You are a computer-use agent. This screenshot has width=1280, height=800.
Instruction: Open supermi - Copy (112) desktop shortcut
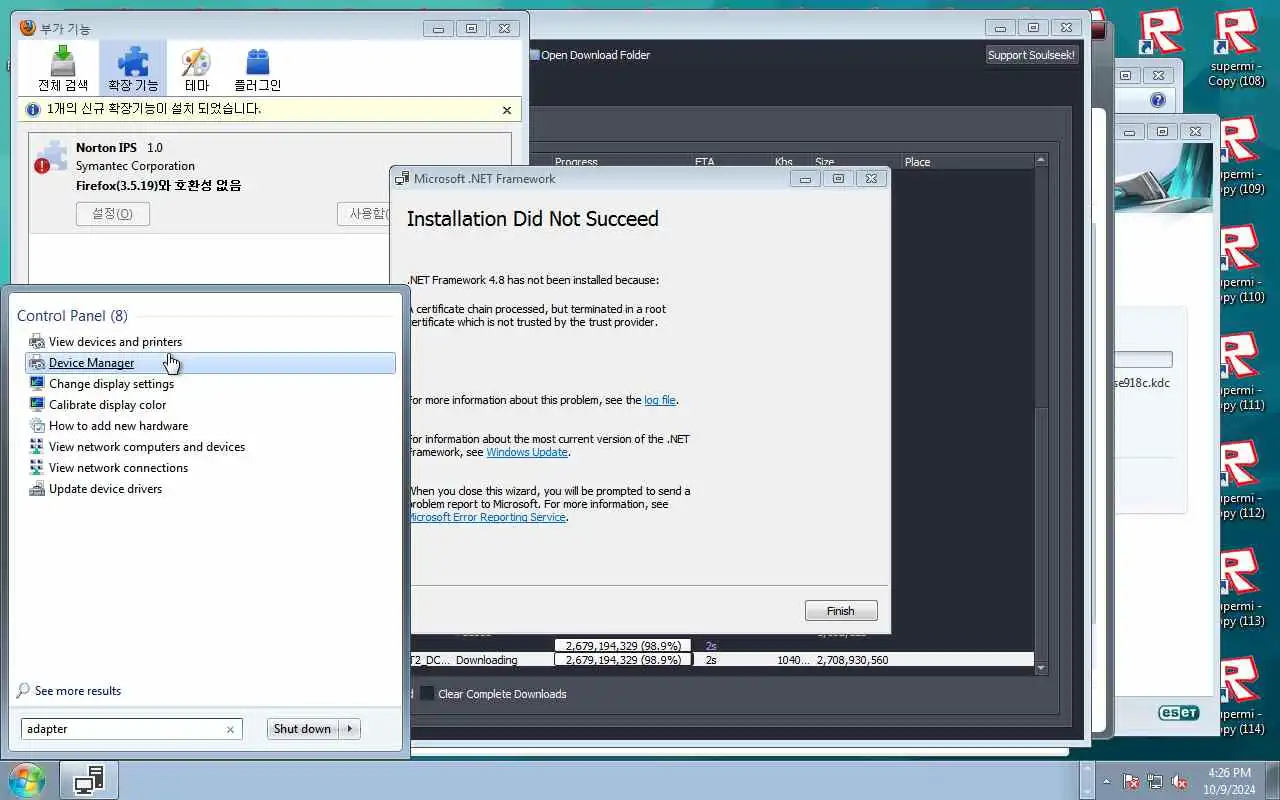(x=1240, y=480)
